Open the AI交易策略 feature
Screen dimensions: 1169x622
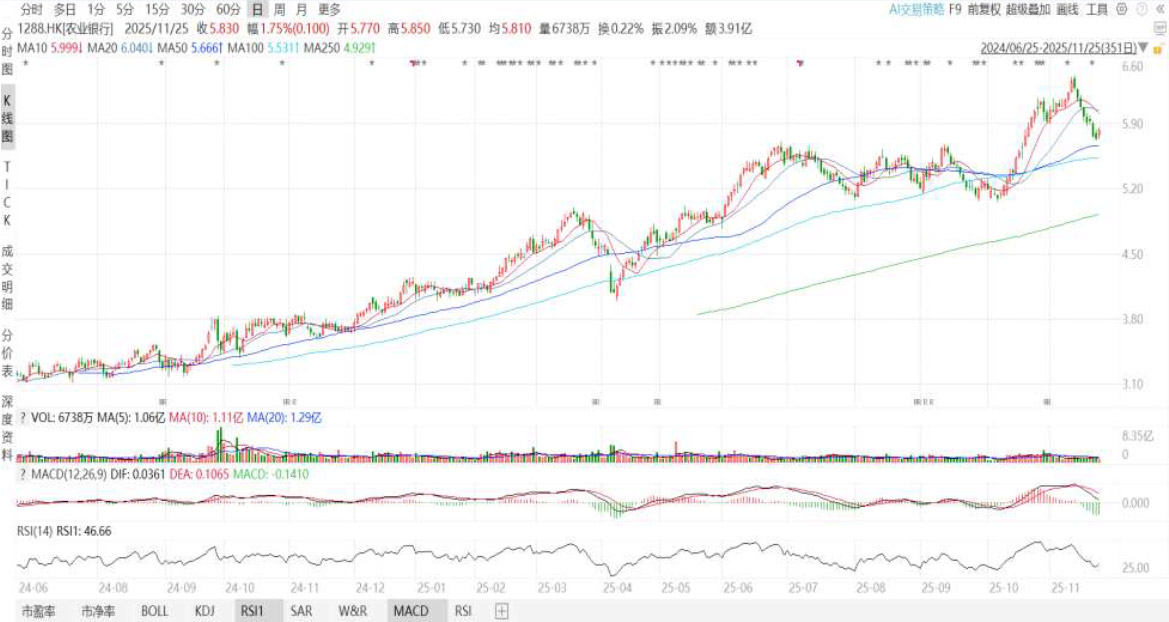pos(916,9)
